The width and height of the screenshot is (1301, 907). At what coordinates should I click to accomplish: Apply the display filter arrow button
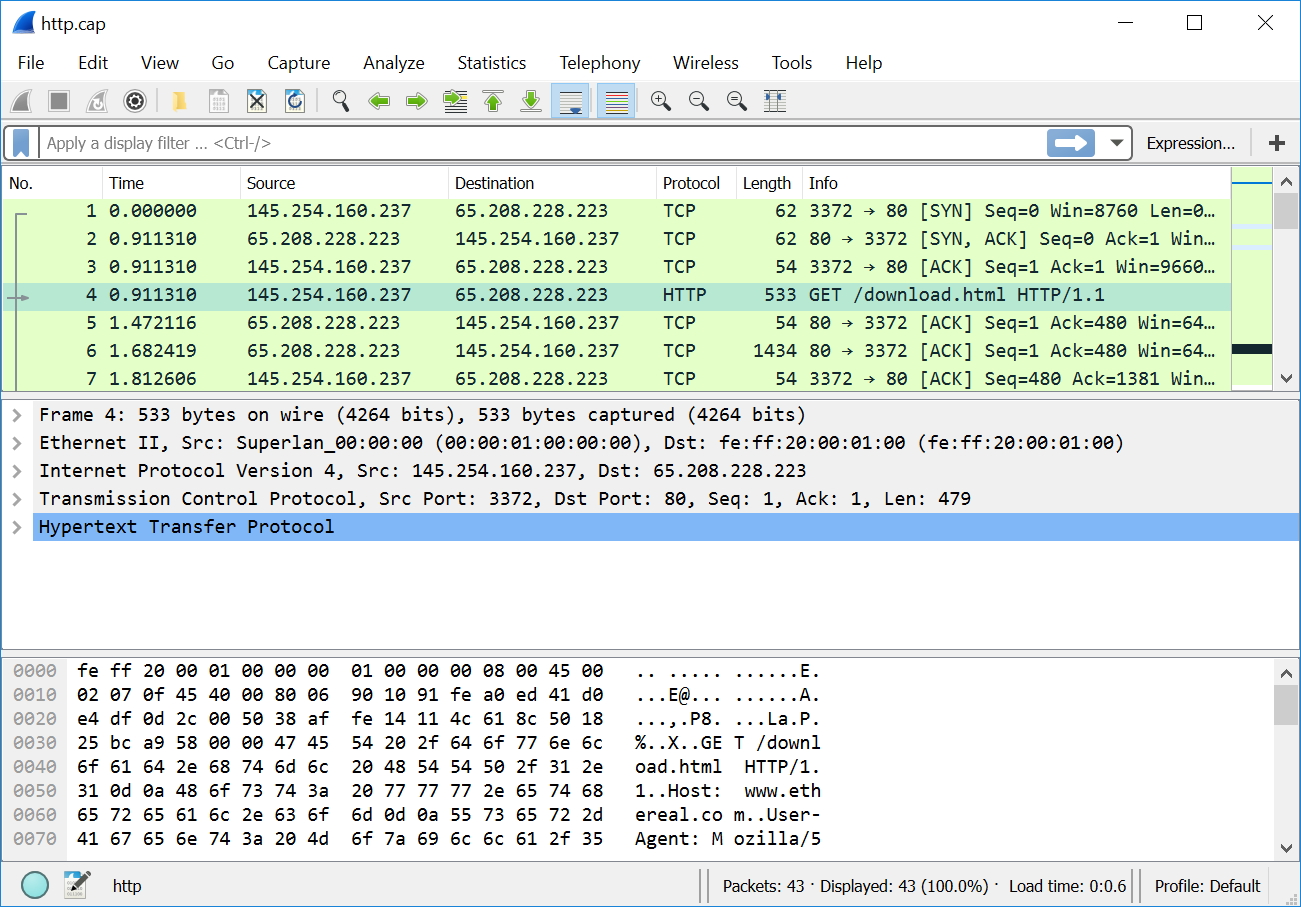1071,143
